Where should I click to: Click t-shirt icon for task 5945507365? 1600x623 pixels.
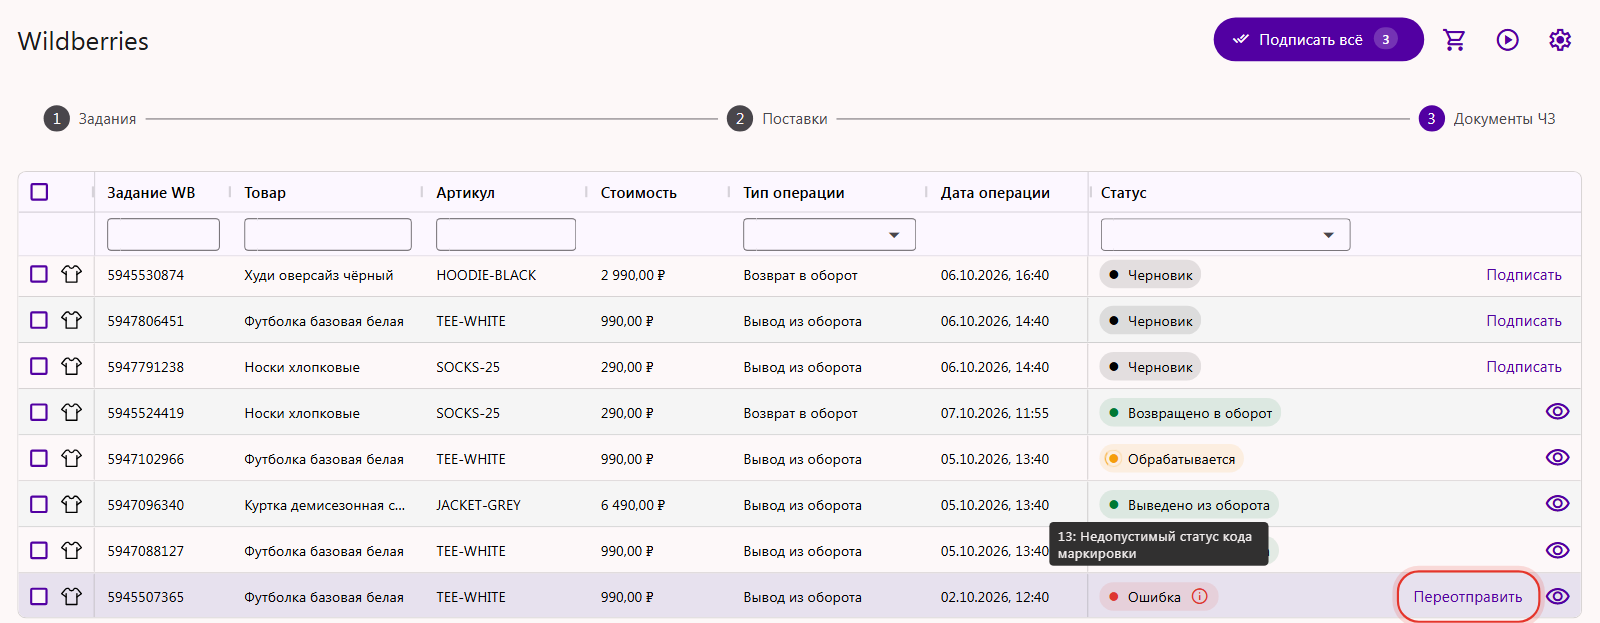71,596
